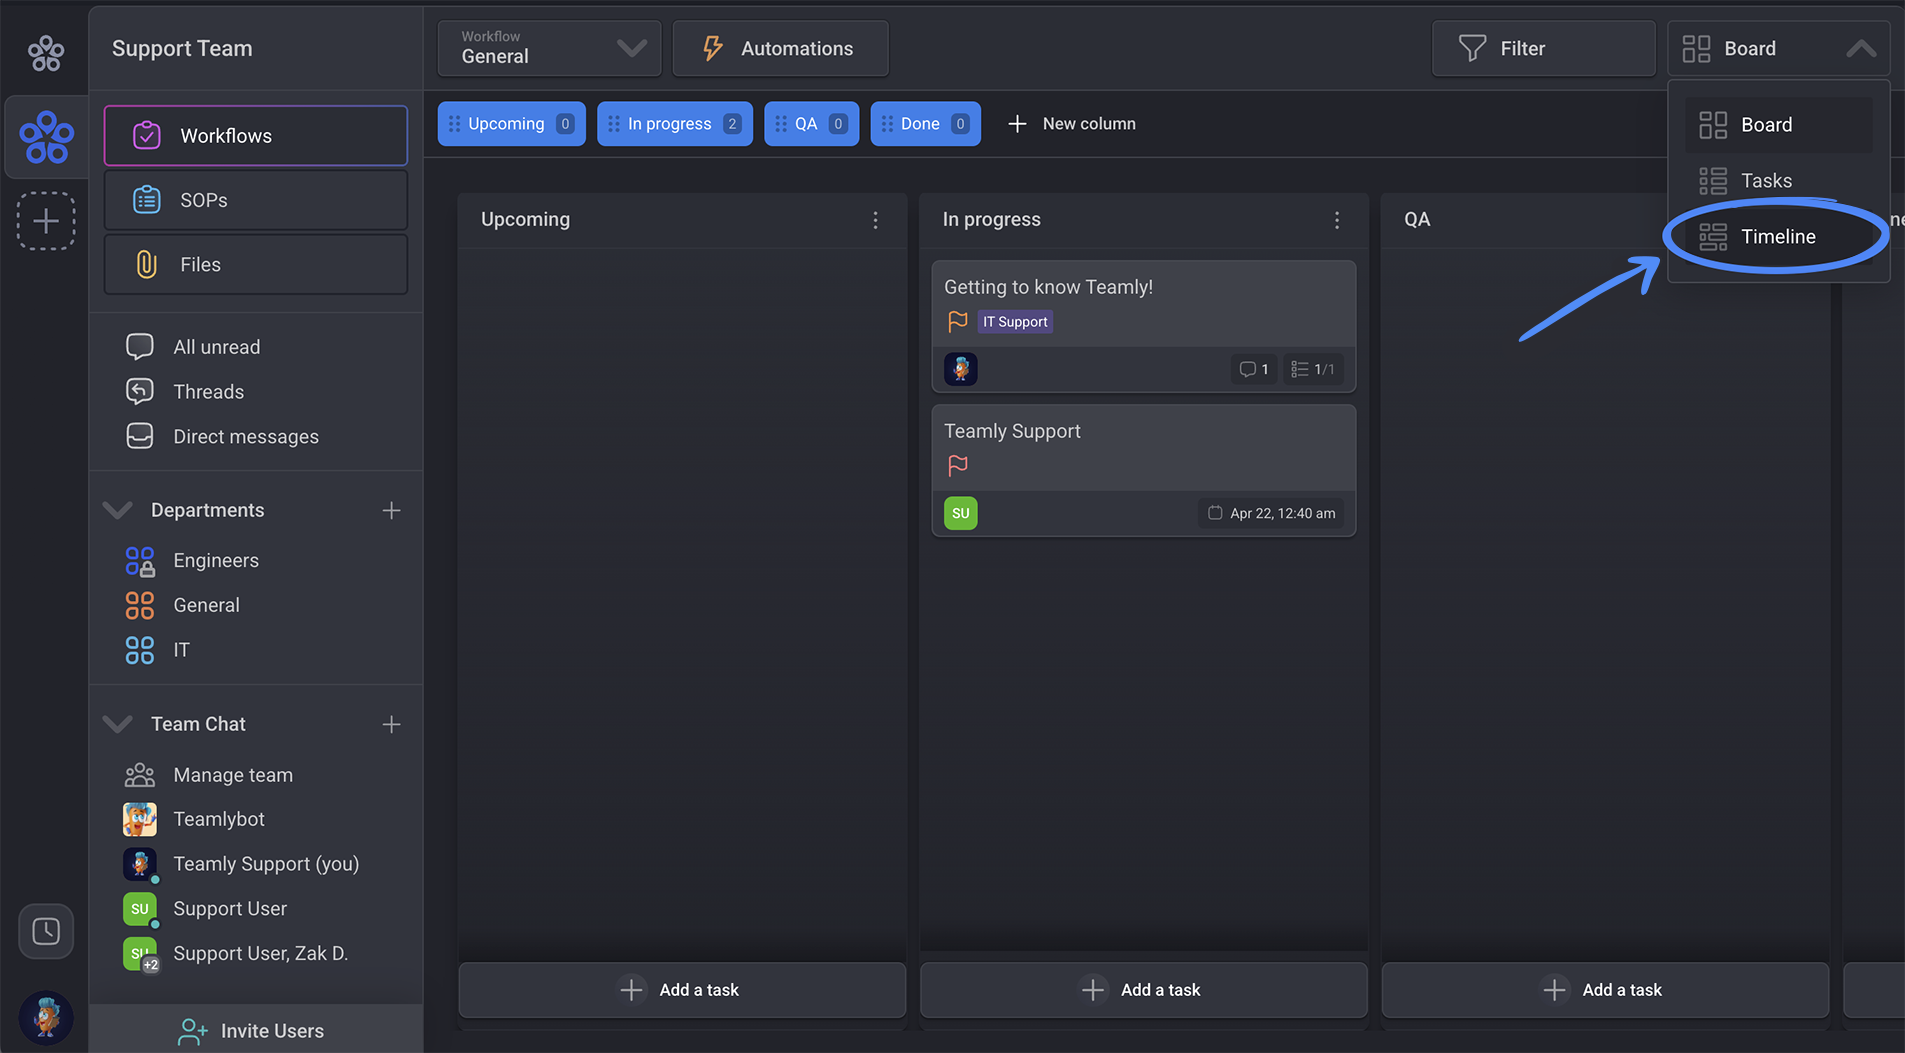The image size is (1905, 1053).
Task: Click the Upcoming column chip
Action: [511, 124]
